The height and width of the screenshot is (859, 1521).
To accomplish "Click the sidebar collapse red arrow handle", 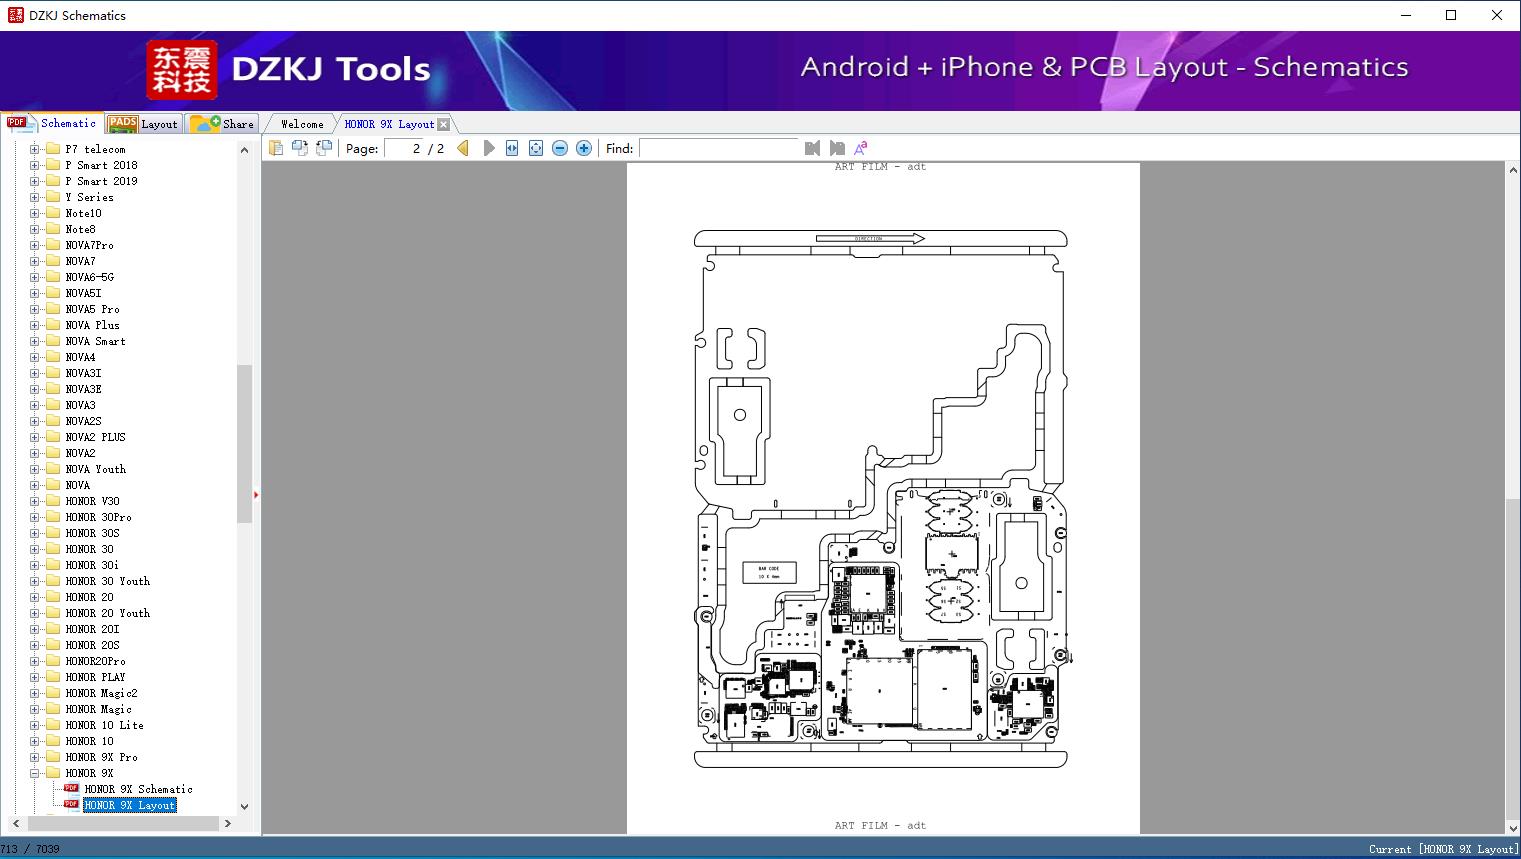I will [x=256, y=494].
